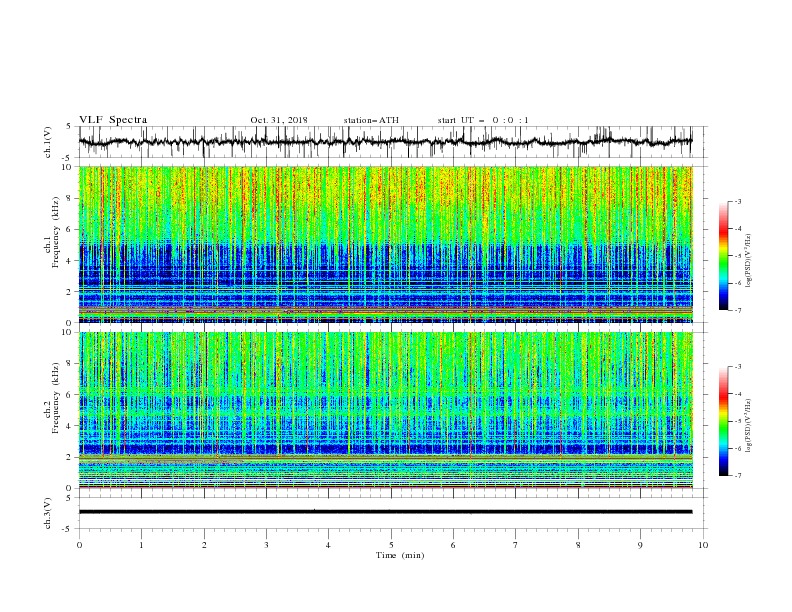Image resolution: width=792 pixels, height=612 pixels.
Task: Click the ch.2 color bar "log(PSD)(V²/Hz)" label
Action: [x=749, y=426]
